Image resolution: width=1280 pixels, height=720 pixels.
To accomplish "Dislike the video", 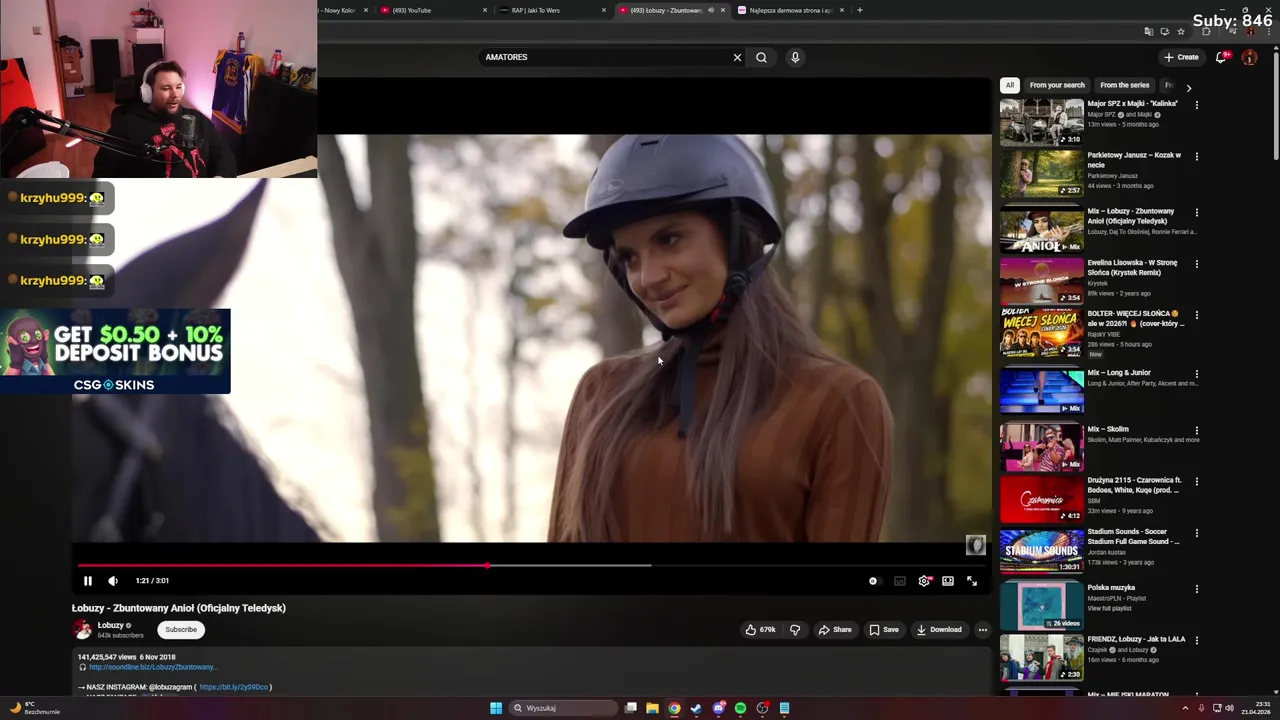I will [795, 630].
